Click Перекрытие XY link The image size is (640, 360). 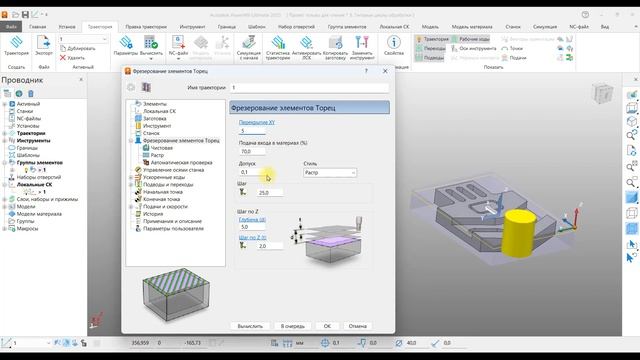[257, 122]
